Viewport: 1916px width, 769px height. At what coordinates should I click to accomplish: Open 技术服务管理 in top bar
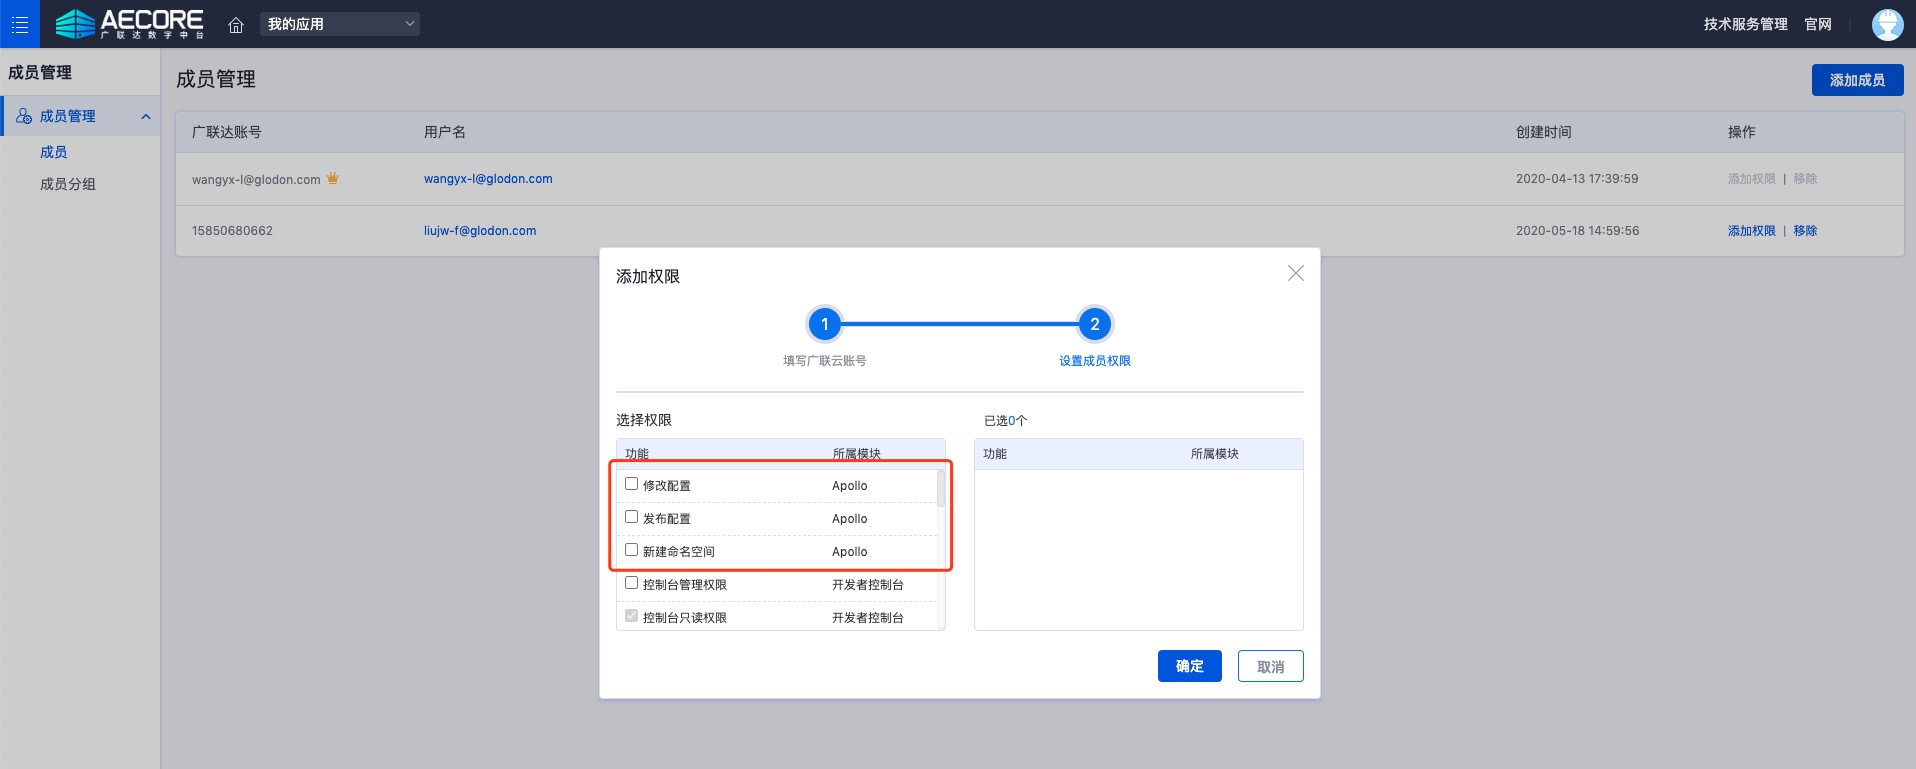[1745, 24]
